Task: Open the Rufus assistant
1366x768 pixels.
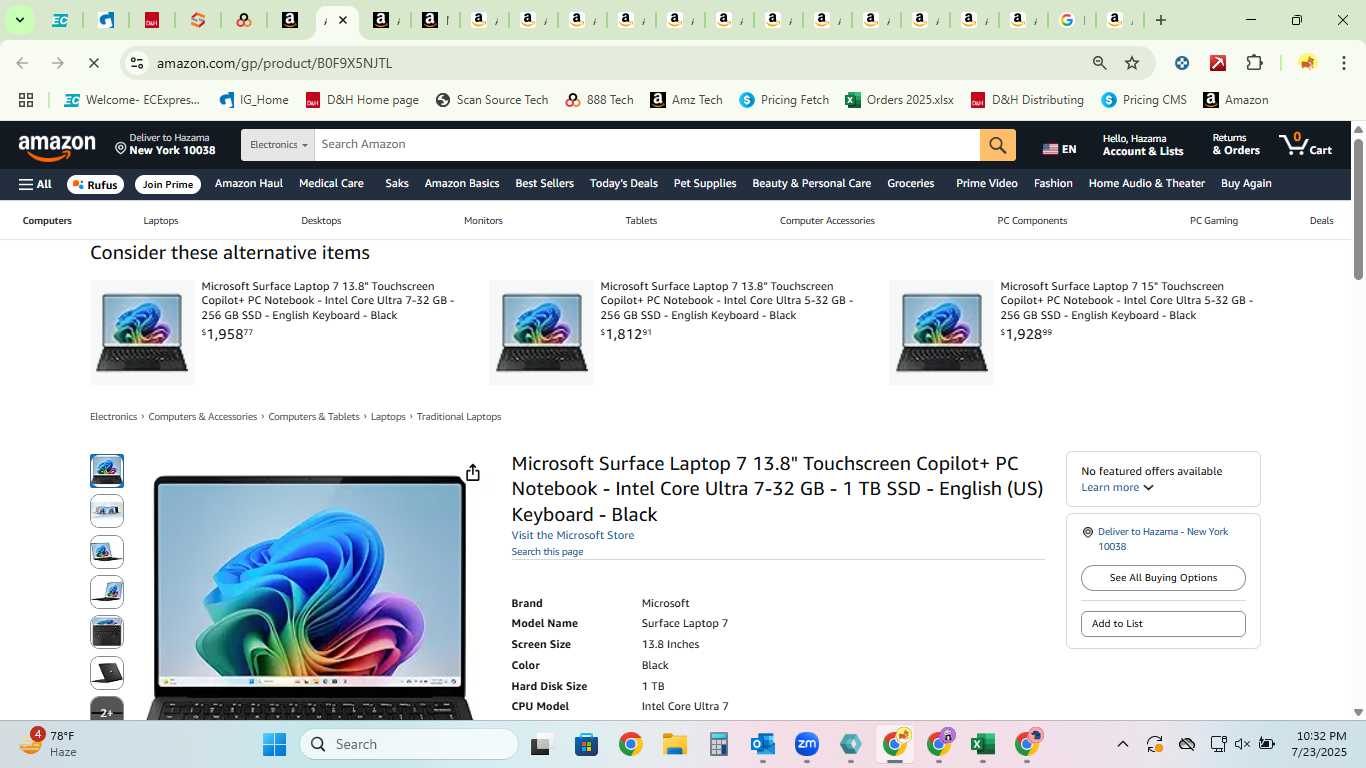Action: pos(95,185)
